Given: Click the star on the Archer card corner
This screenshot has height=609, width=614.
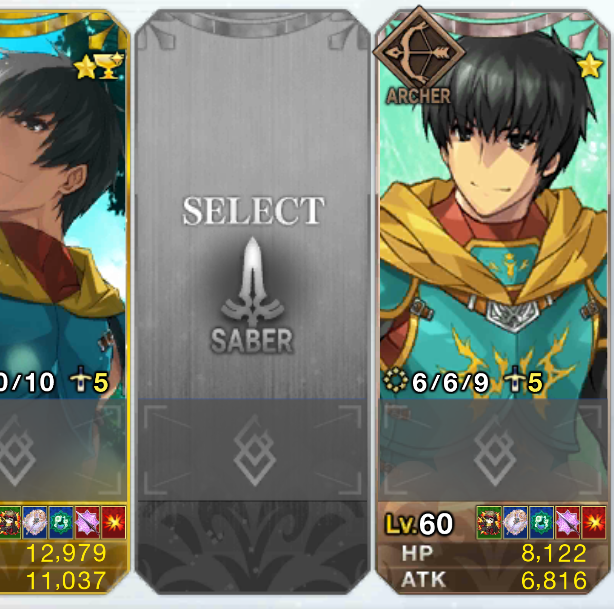Looking at the screenshot, I should coord(590,65).
